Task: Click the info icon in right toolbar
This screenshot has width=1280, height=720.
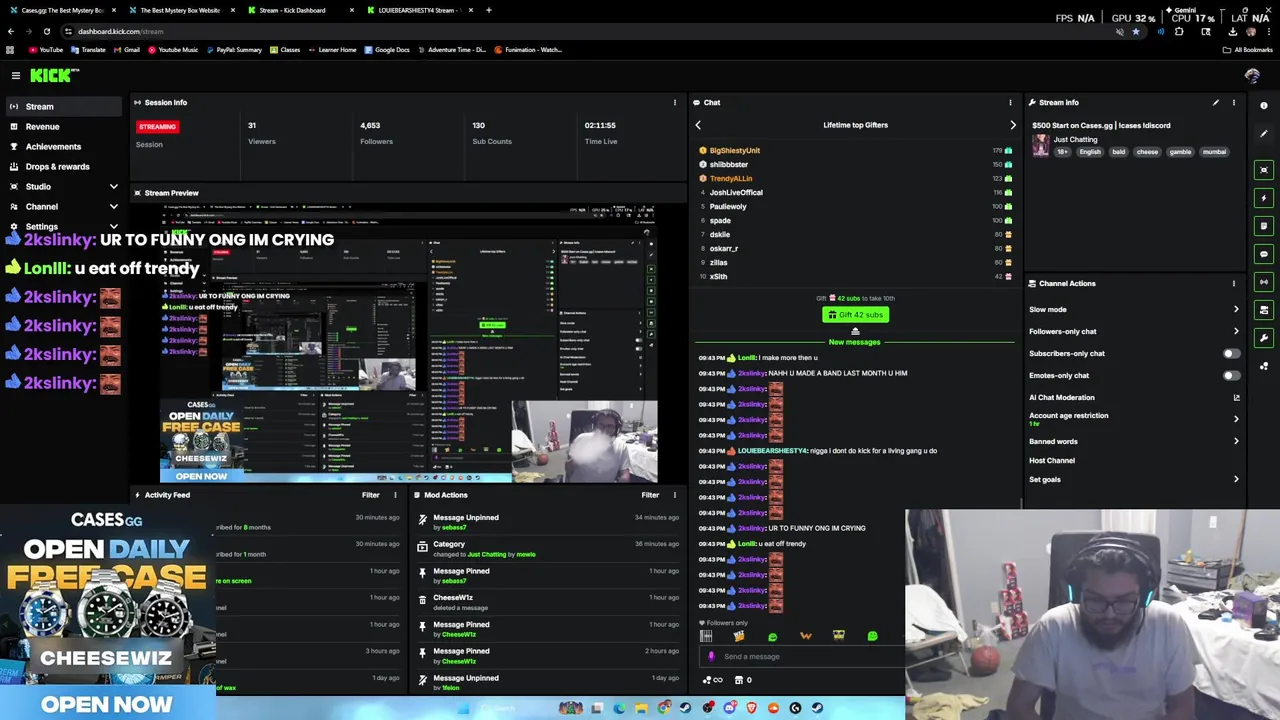Action: click(1264, 105)
